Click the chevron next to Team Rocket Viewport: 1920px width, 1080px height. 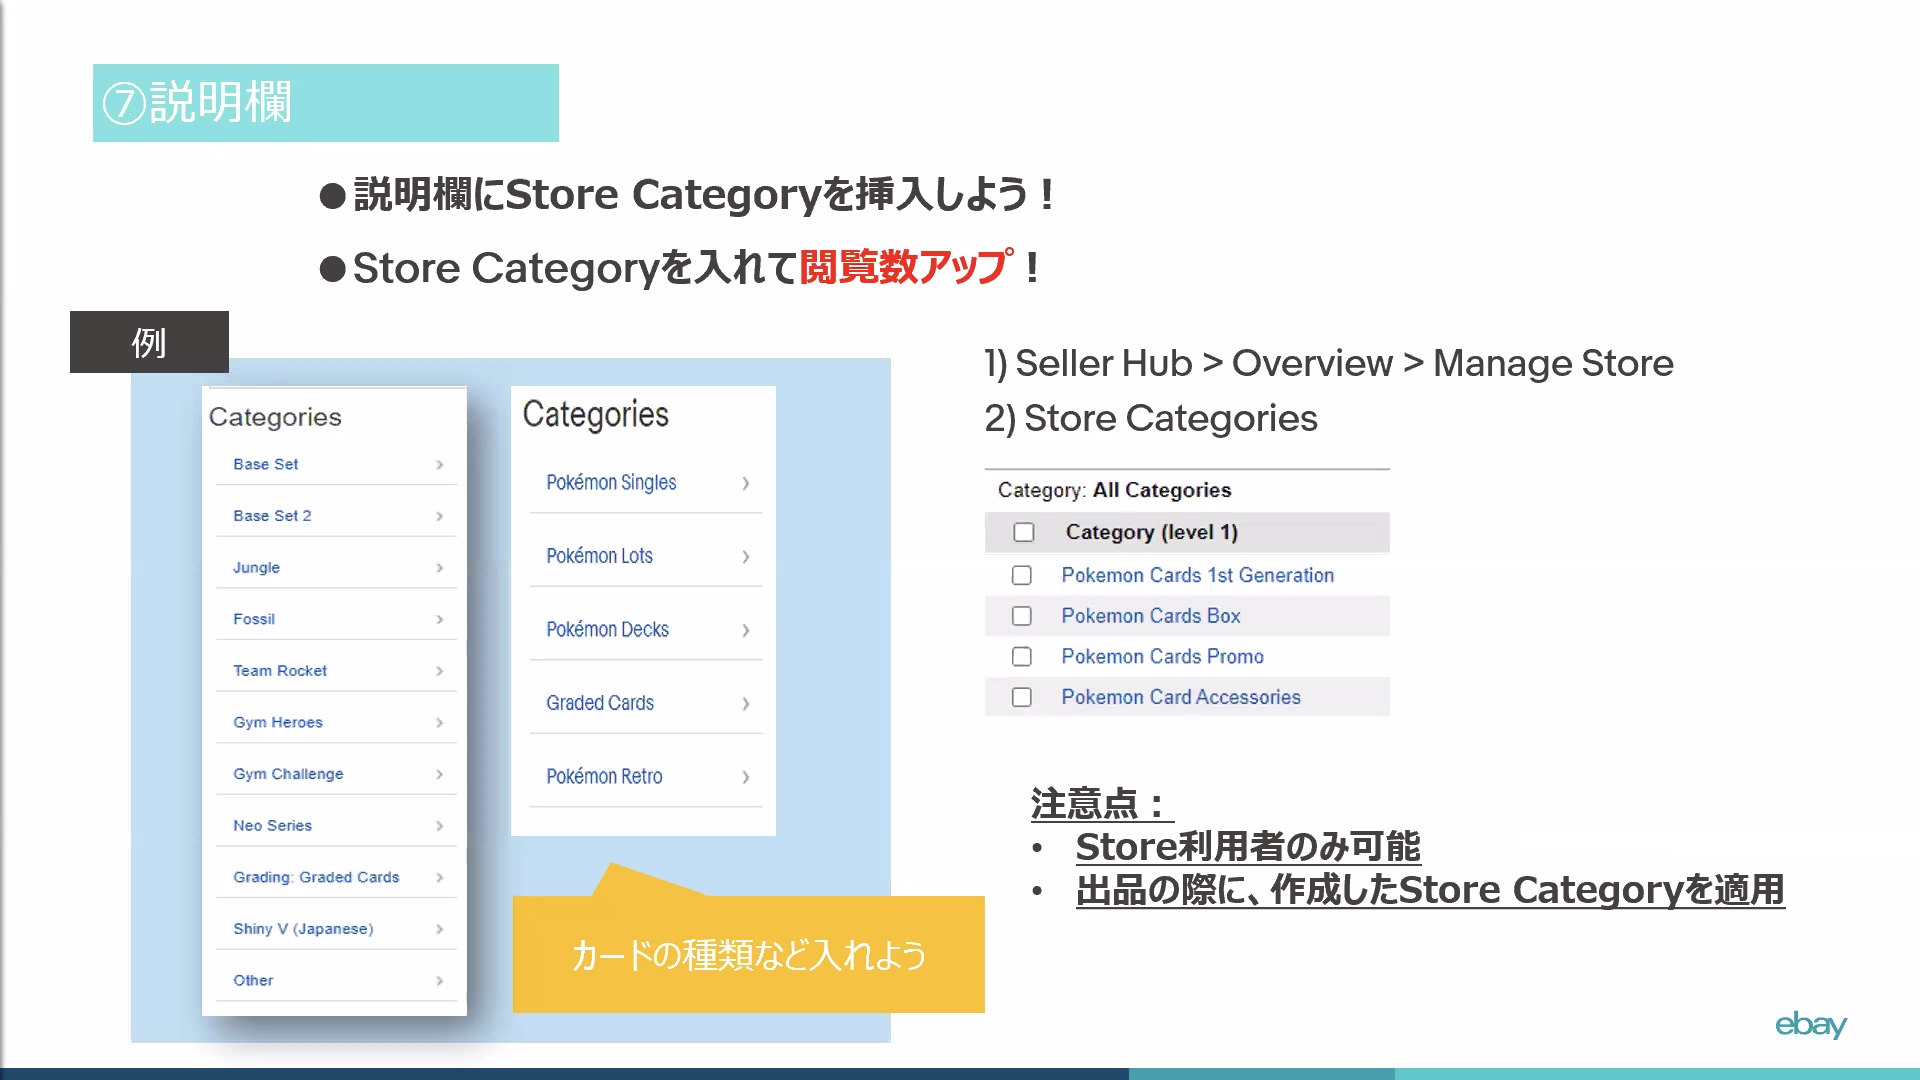439,671
